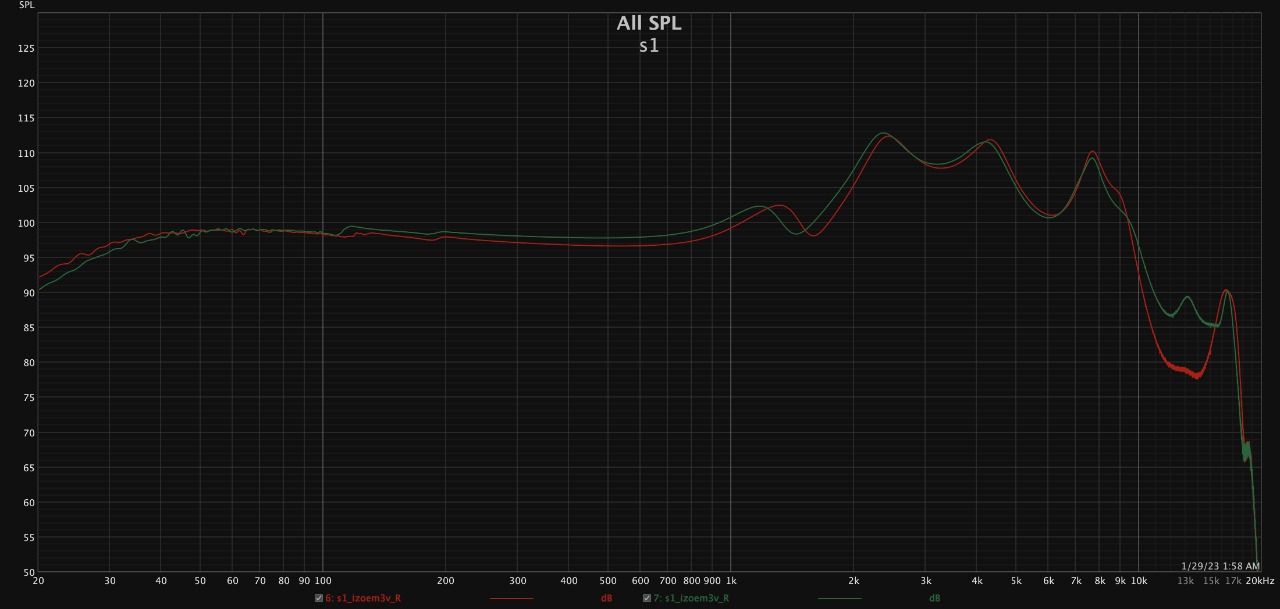Click the red '6: s1_izoem3v_R' legend label
The image size is (1280, 609).
point(363,598)
